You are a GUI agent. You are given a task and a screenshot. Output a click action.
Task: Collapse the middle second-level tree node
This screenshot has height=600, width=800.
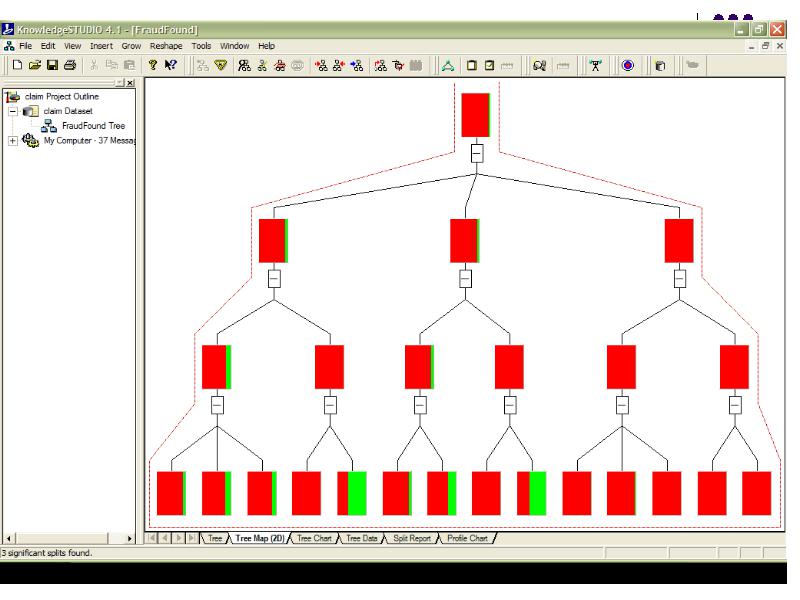[x=465, y=279]
